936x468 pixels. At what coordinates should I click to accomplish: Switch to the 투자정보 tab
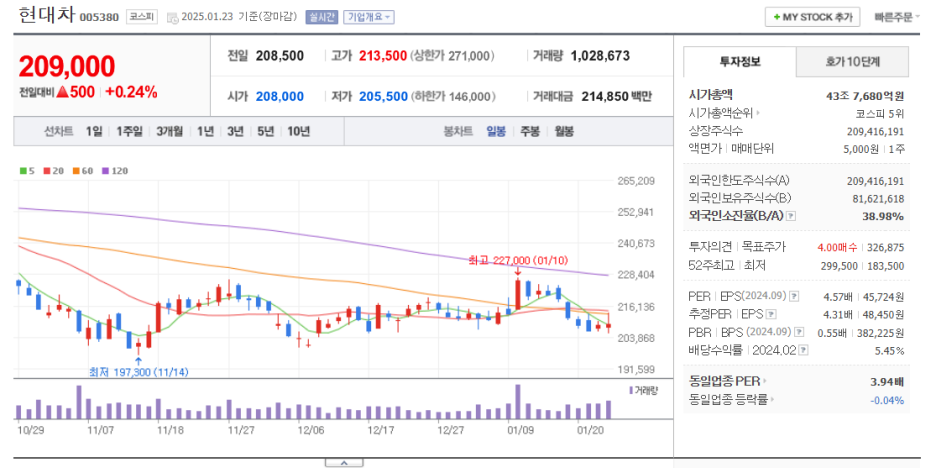coord(740,61)
